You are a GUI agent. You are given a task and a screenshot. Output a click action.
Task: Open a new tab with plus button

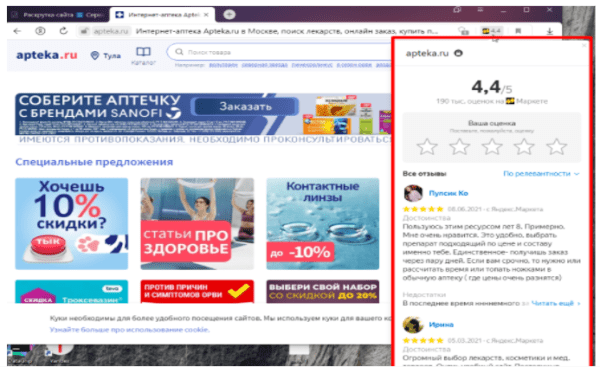[x=229, y=15]
